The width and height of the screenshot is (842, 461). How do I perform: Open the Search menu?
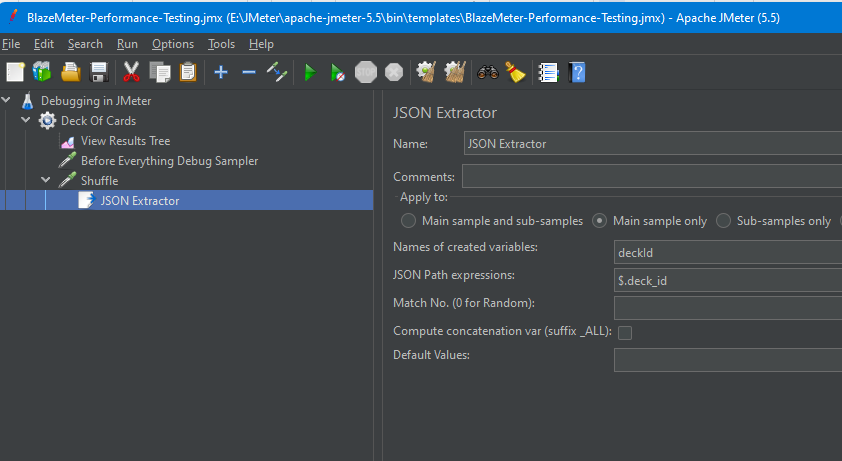click(x=85, y=44)
